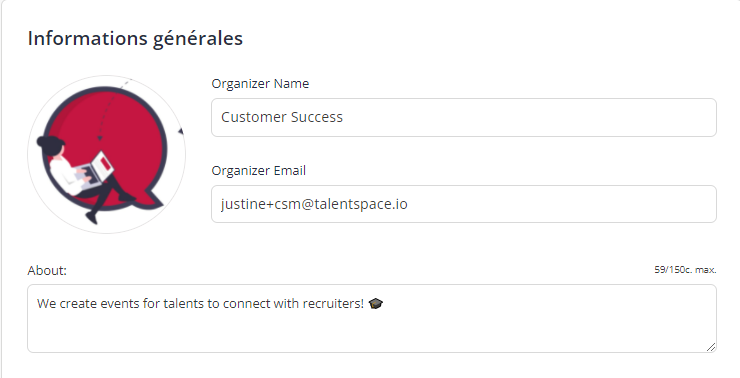The width and height of the screenshot is (740, 378).
Task: Click the Informations générales heading
Action: tap(135, 38)
